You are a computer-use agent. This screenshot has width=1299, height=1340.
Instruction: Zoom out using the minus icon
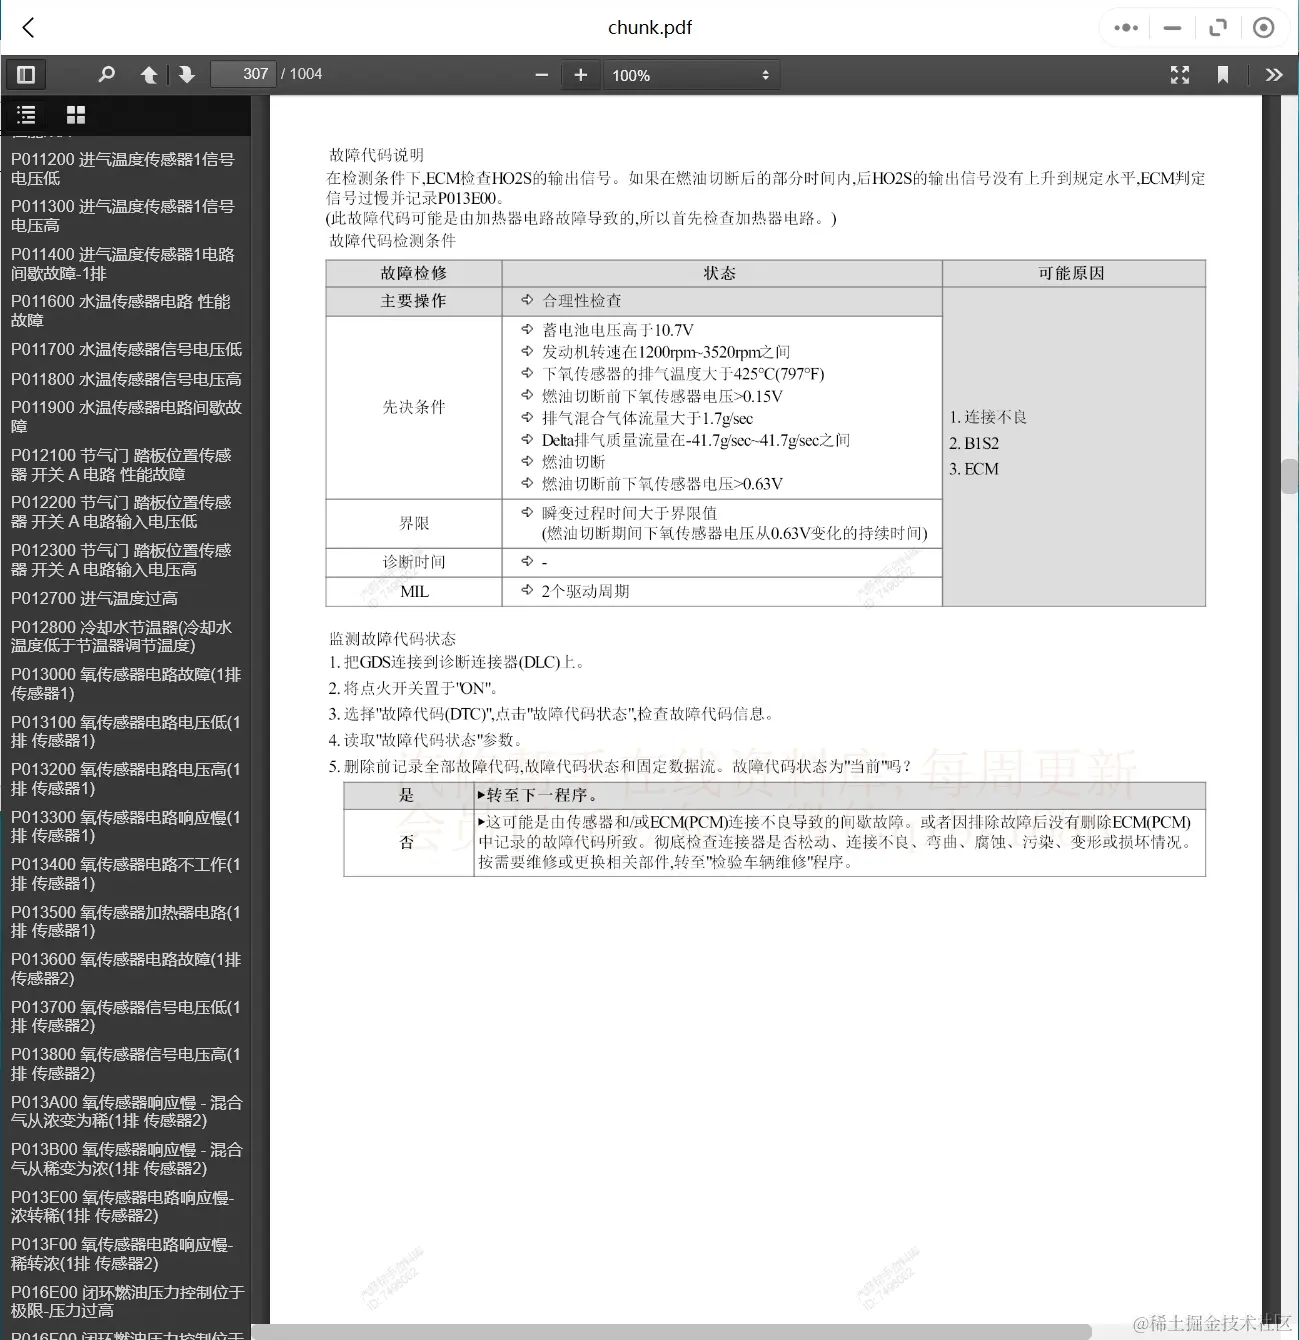coord(541,74)
